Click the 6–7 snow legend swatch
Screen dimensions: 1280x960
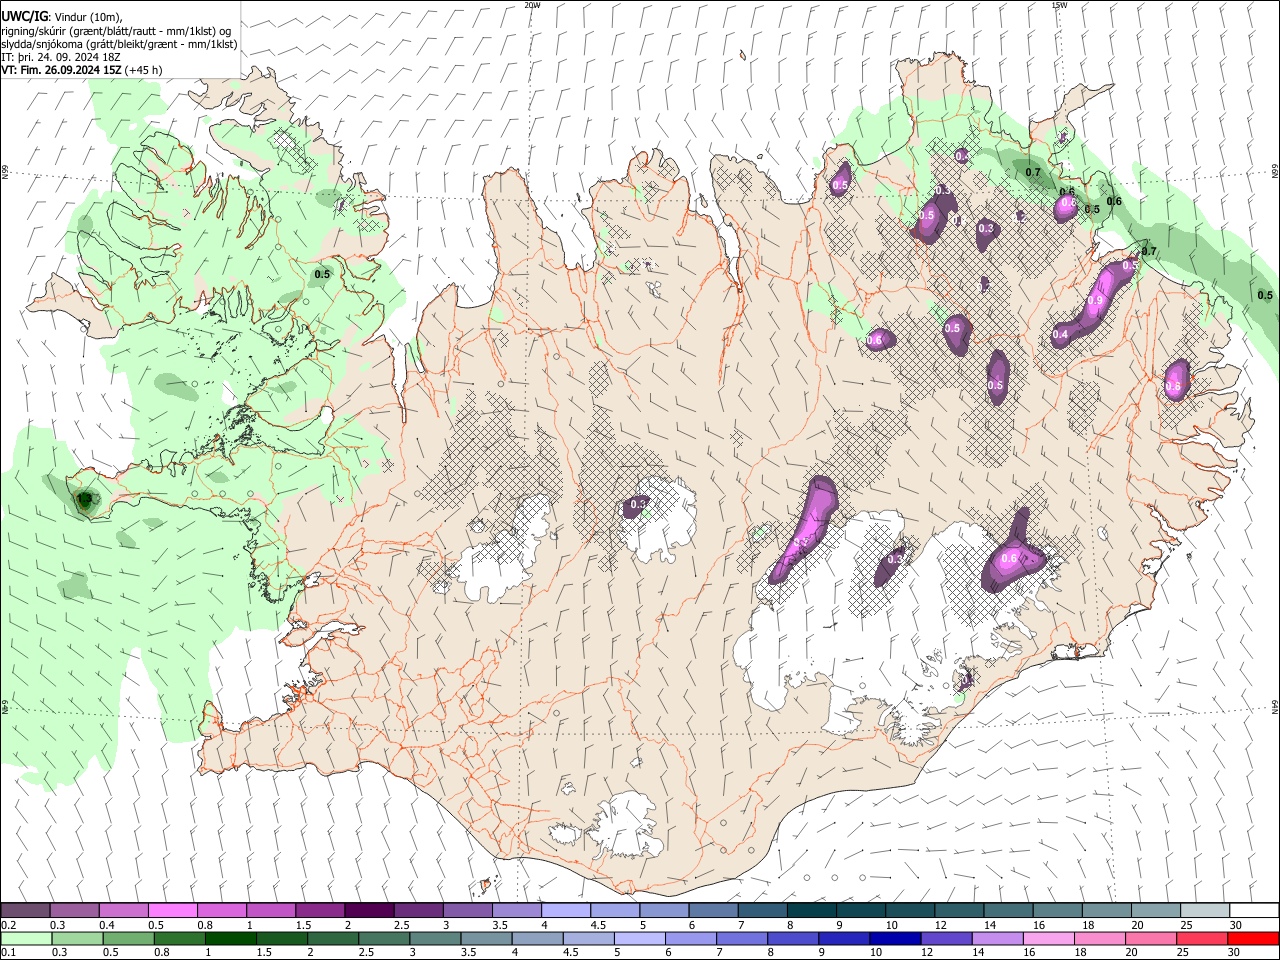point(714,910)
